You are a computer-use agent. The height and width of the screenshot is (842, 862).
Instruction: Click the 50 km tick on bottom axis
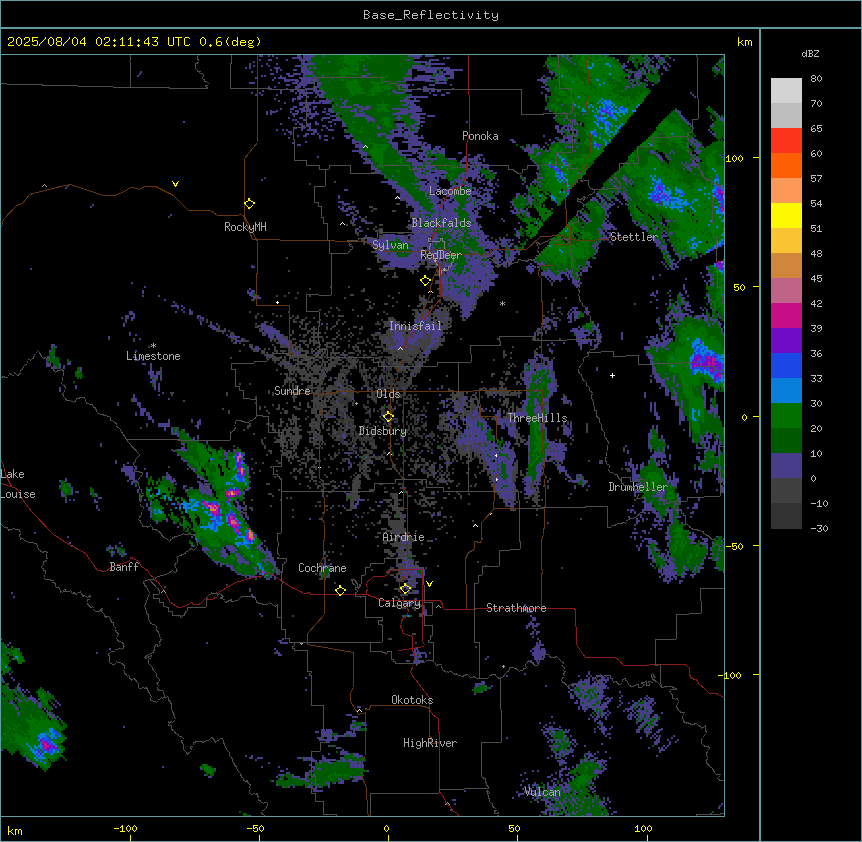tap(514, 828)
